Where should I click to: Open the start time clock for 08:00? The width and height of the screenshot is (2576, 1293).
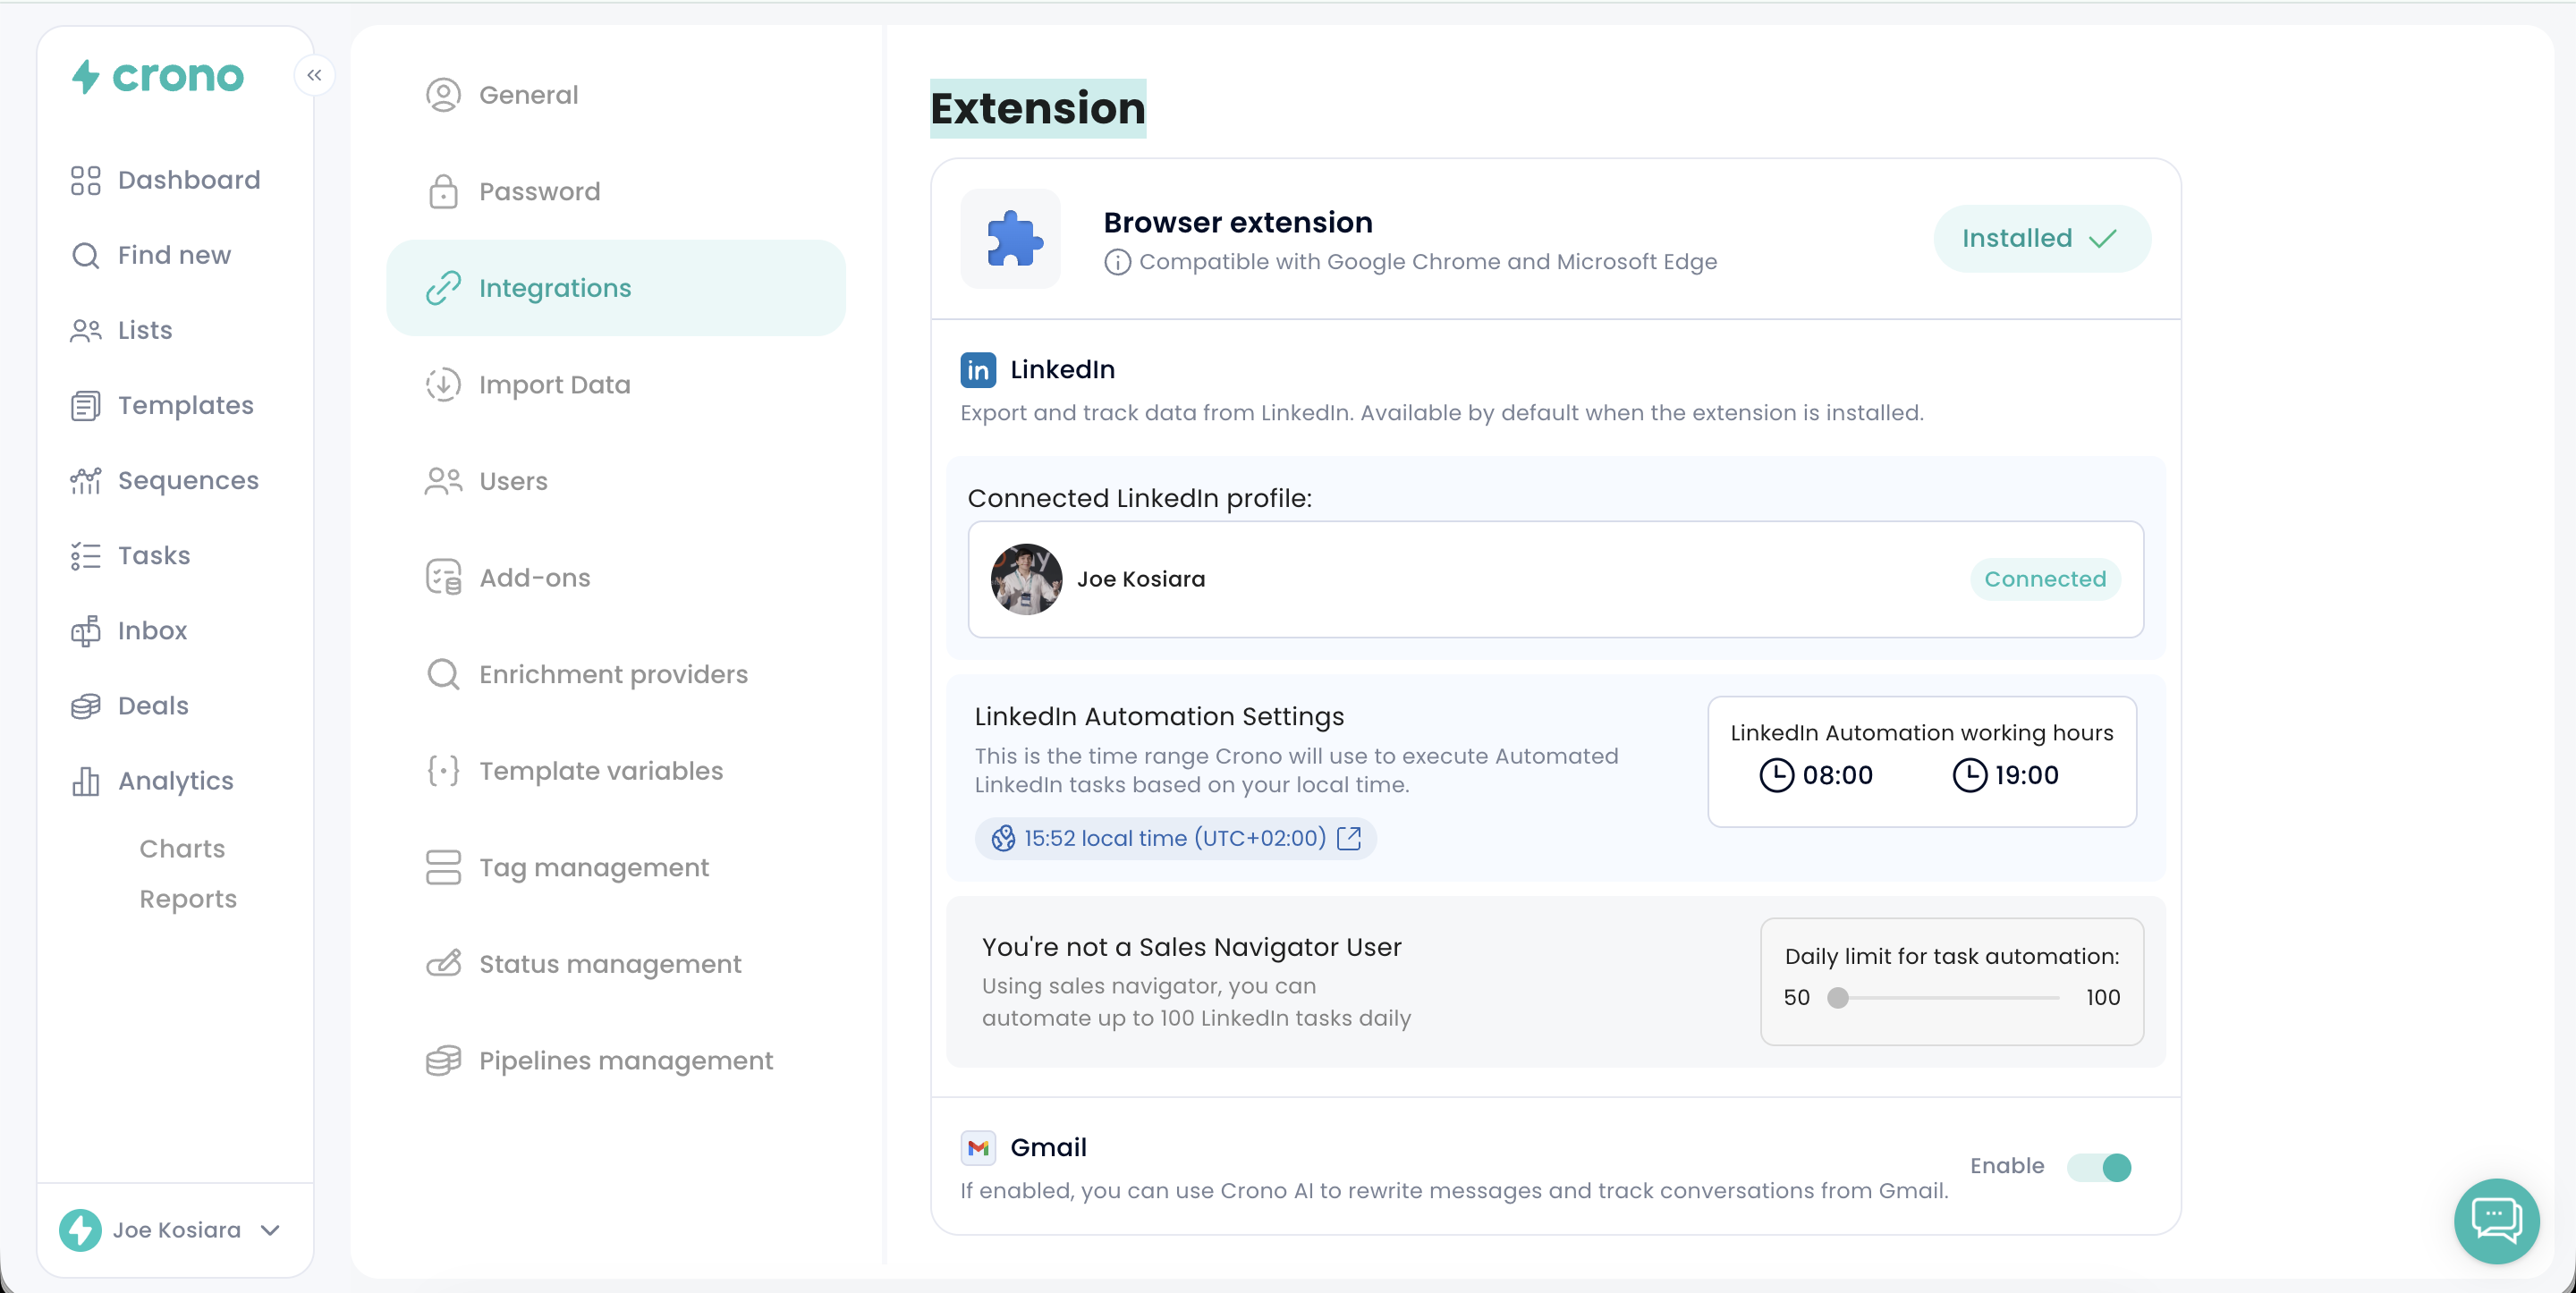click(1776, 775)
